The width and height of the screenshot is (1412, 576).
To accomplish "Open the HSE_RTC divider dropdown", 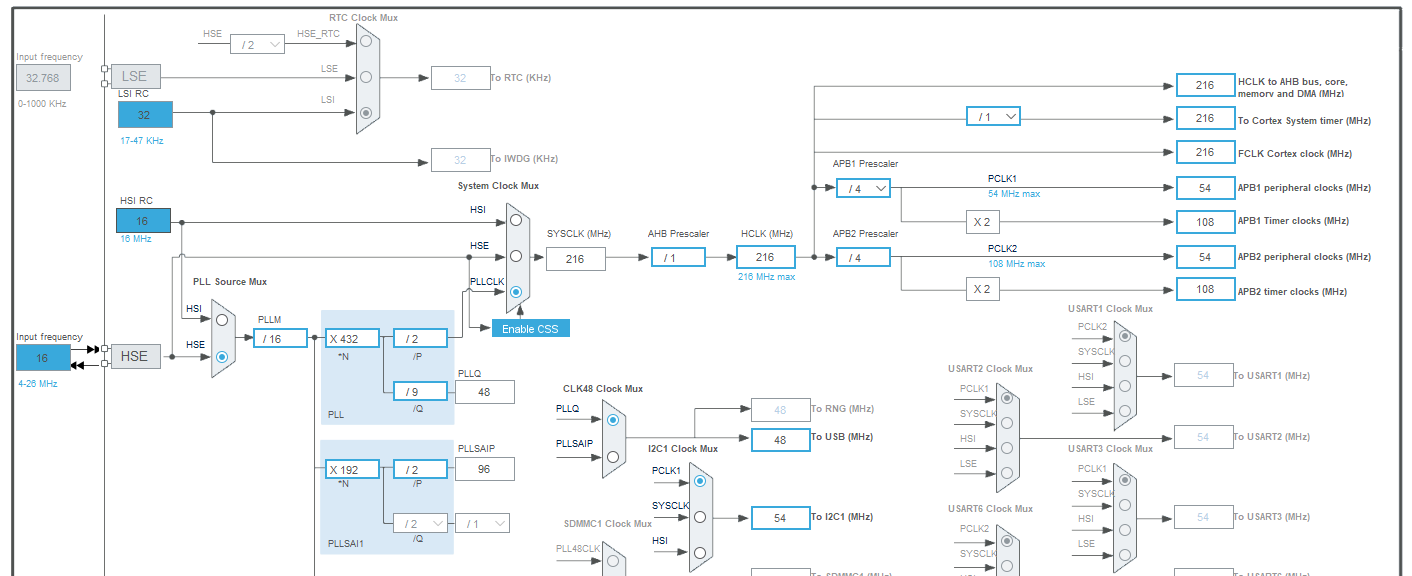I will point(257,43).
